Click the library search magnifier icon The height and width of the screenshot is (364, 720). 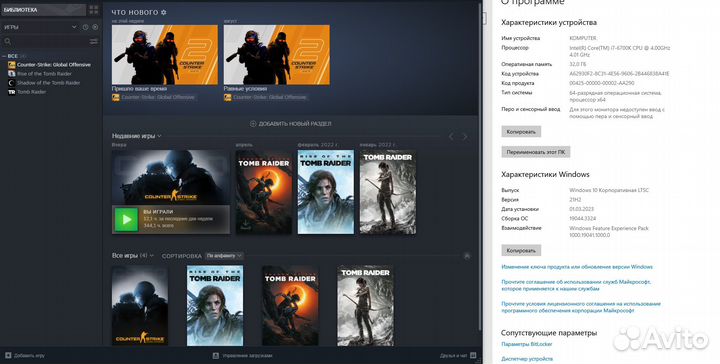[x=7, y=41]
